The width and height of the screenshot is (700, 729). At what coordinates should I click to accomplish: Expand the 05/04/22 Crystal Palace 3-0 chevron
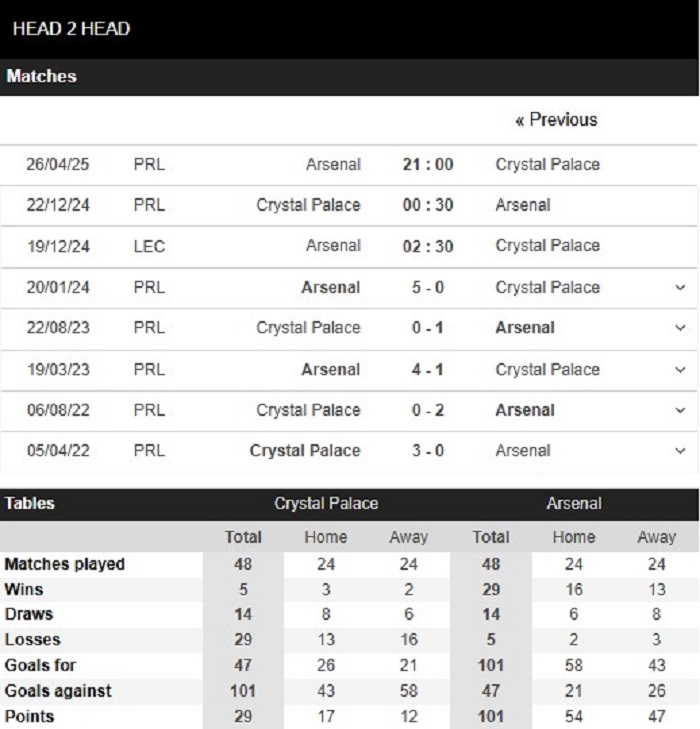(x=680, y=451)
